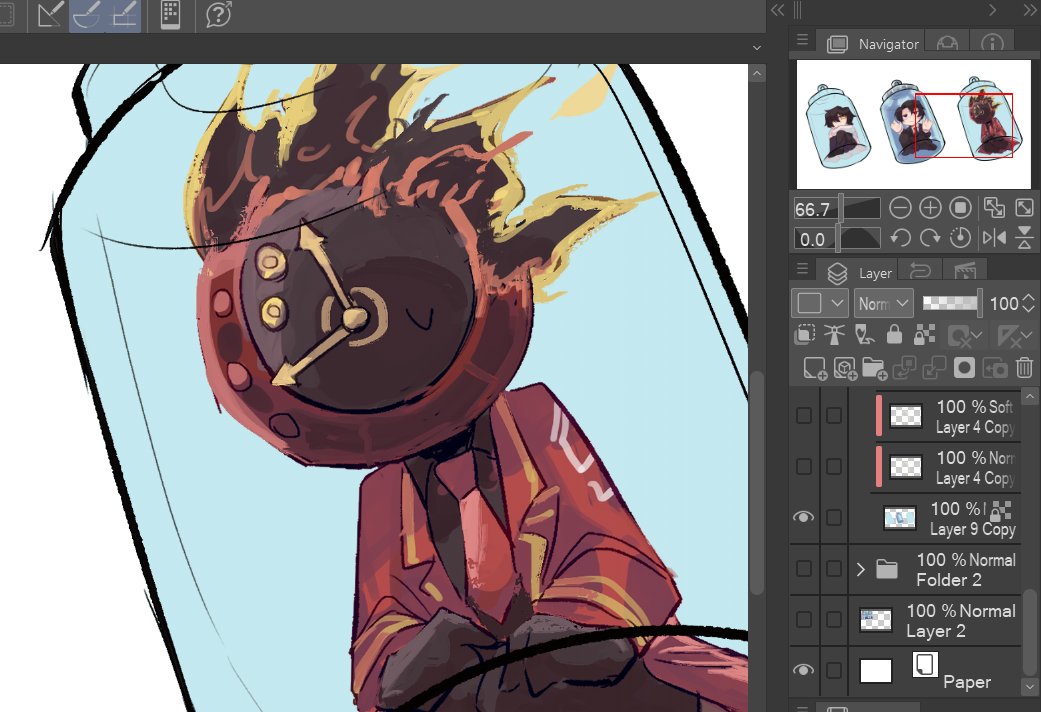Create New Layer Folder icon
Image resolution: width=1041 pixels, height=712 pixels.
click(874, 368)
